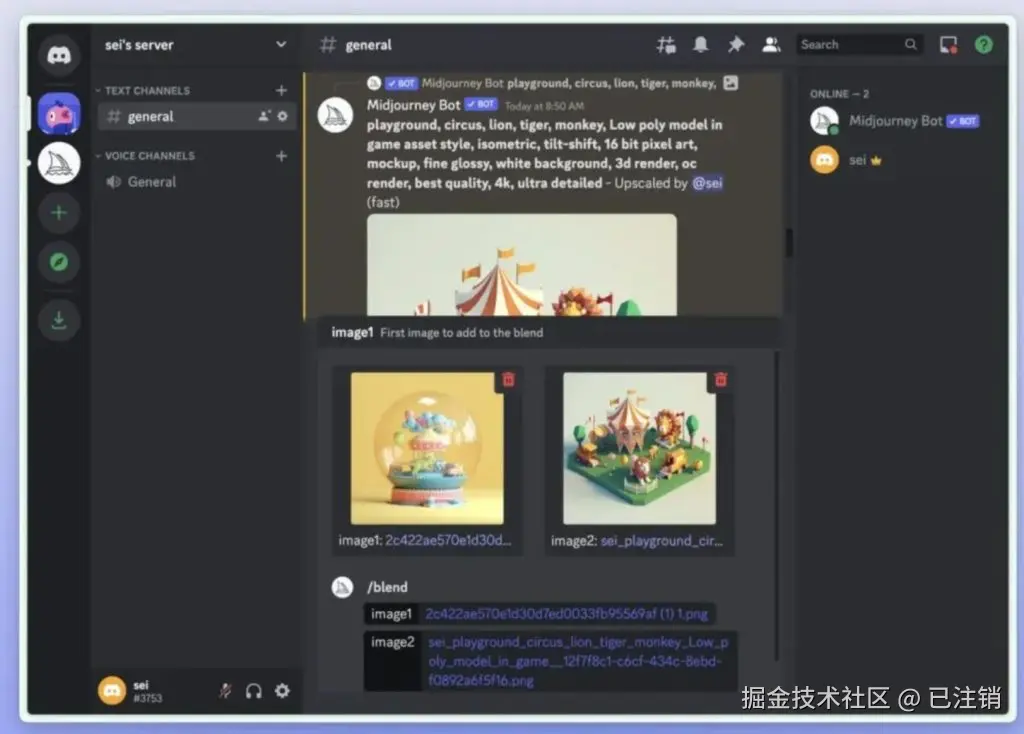
Task: Expand the sei's server dropdown menu
Action: click(281, 44)
